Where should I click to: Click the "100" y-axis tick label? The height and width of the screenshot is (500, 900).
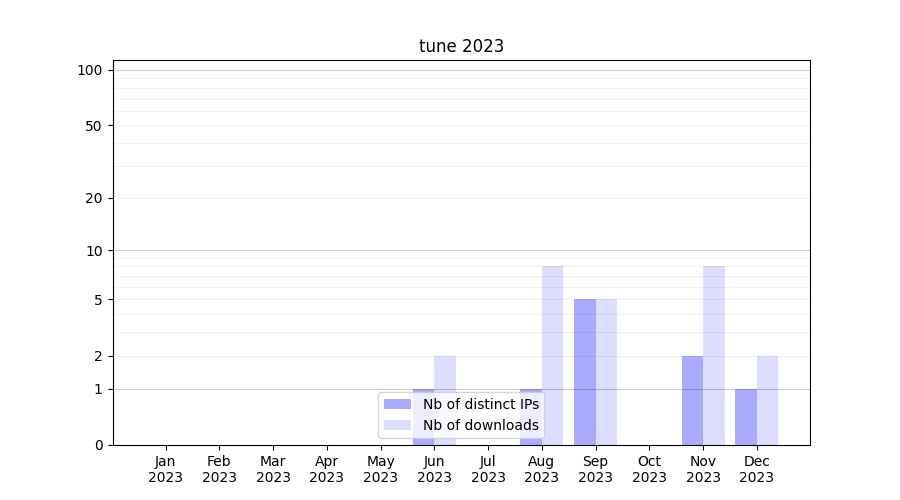tap(90, 70)
